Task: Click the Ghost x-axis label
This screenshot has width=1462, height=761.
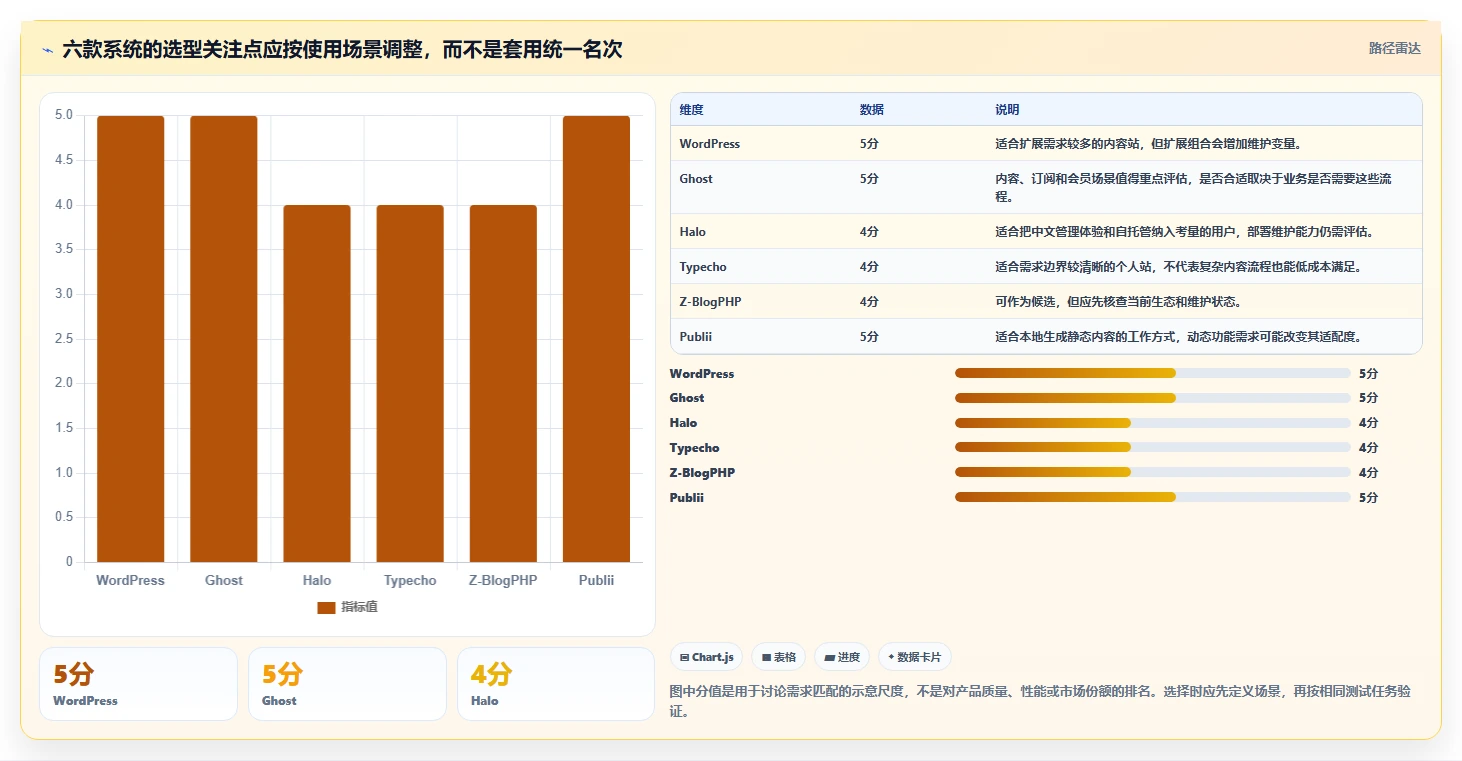Action: click(x=224, y=580)
